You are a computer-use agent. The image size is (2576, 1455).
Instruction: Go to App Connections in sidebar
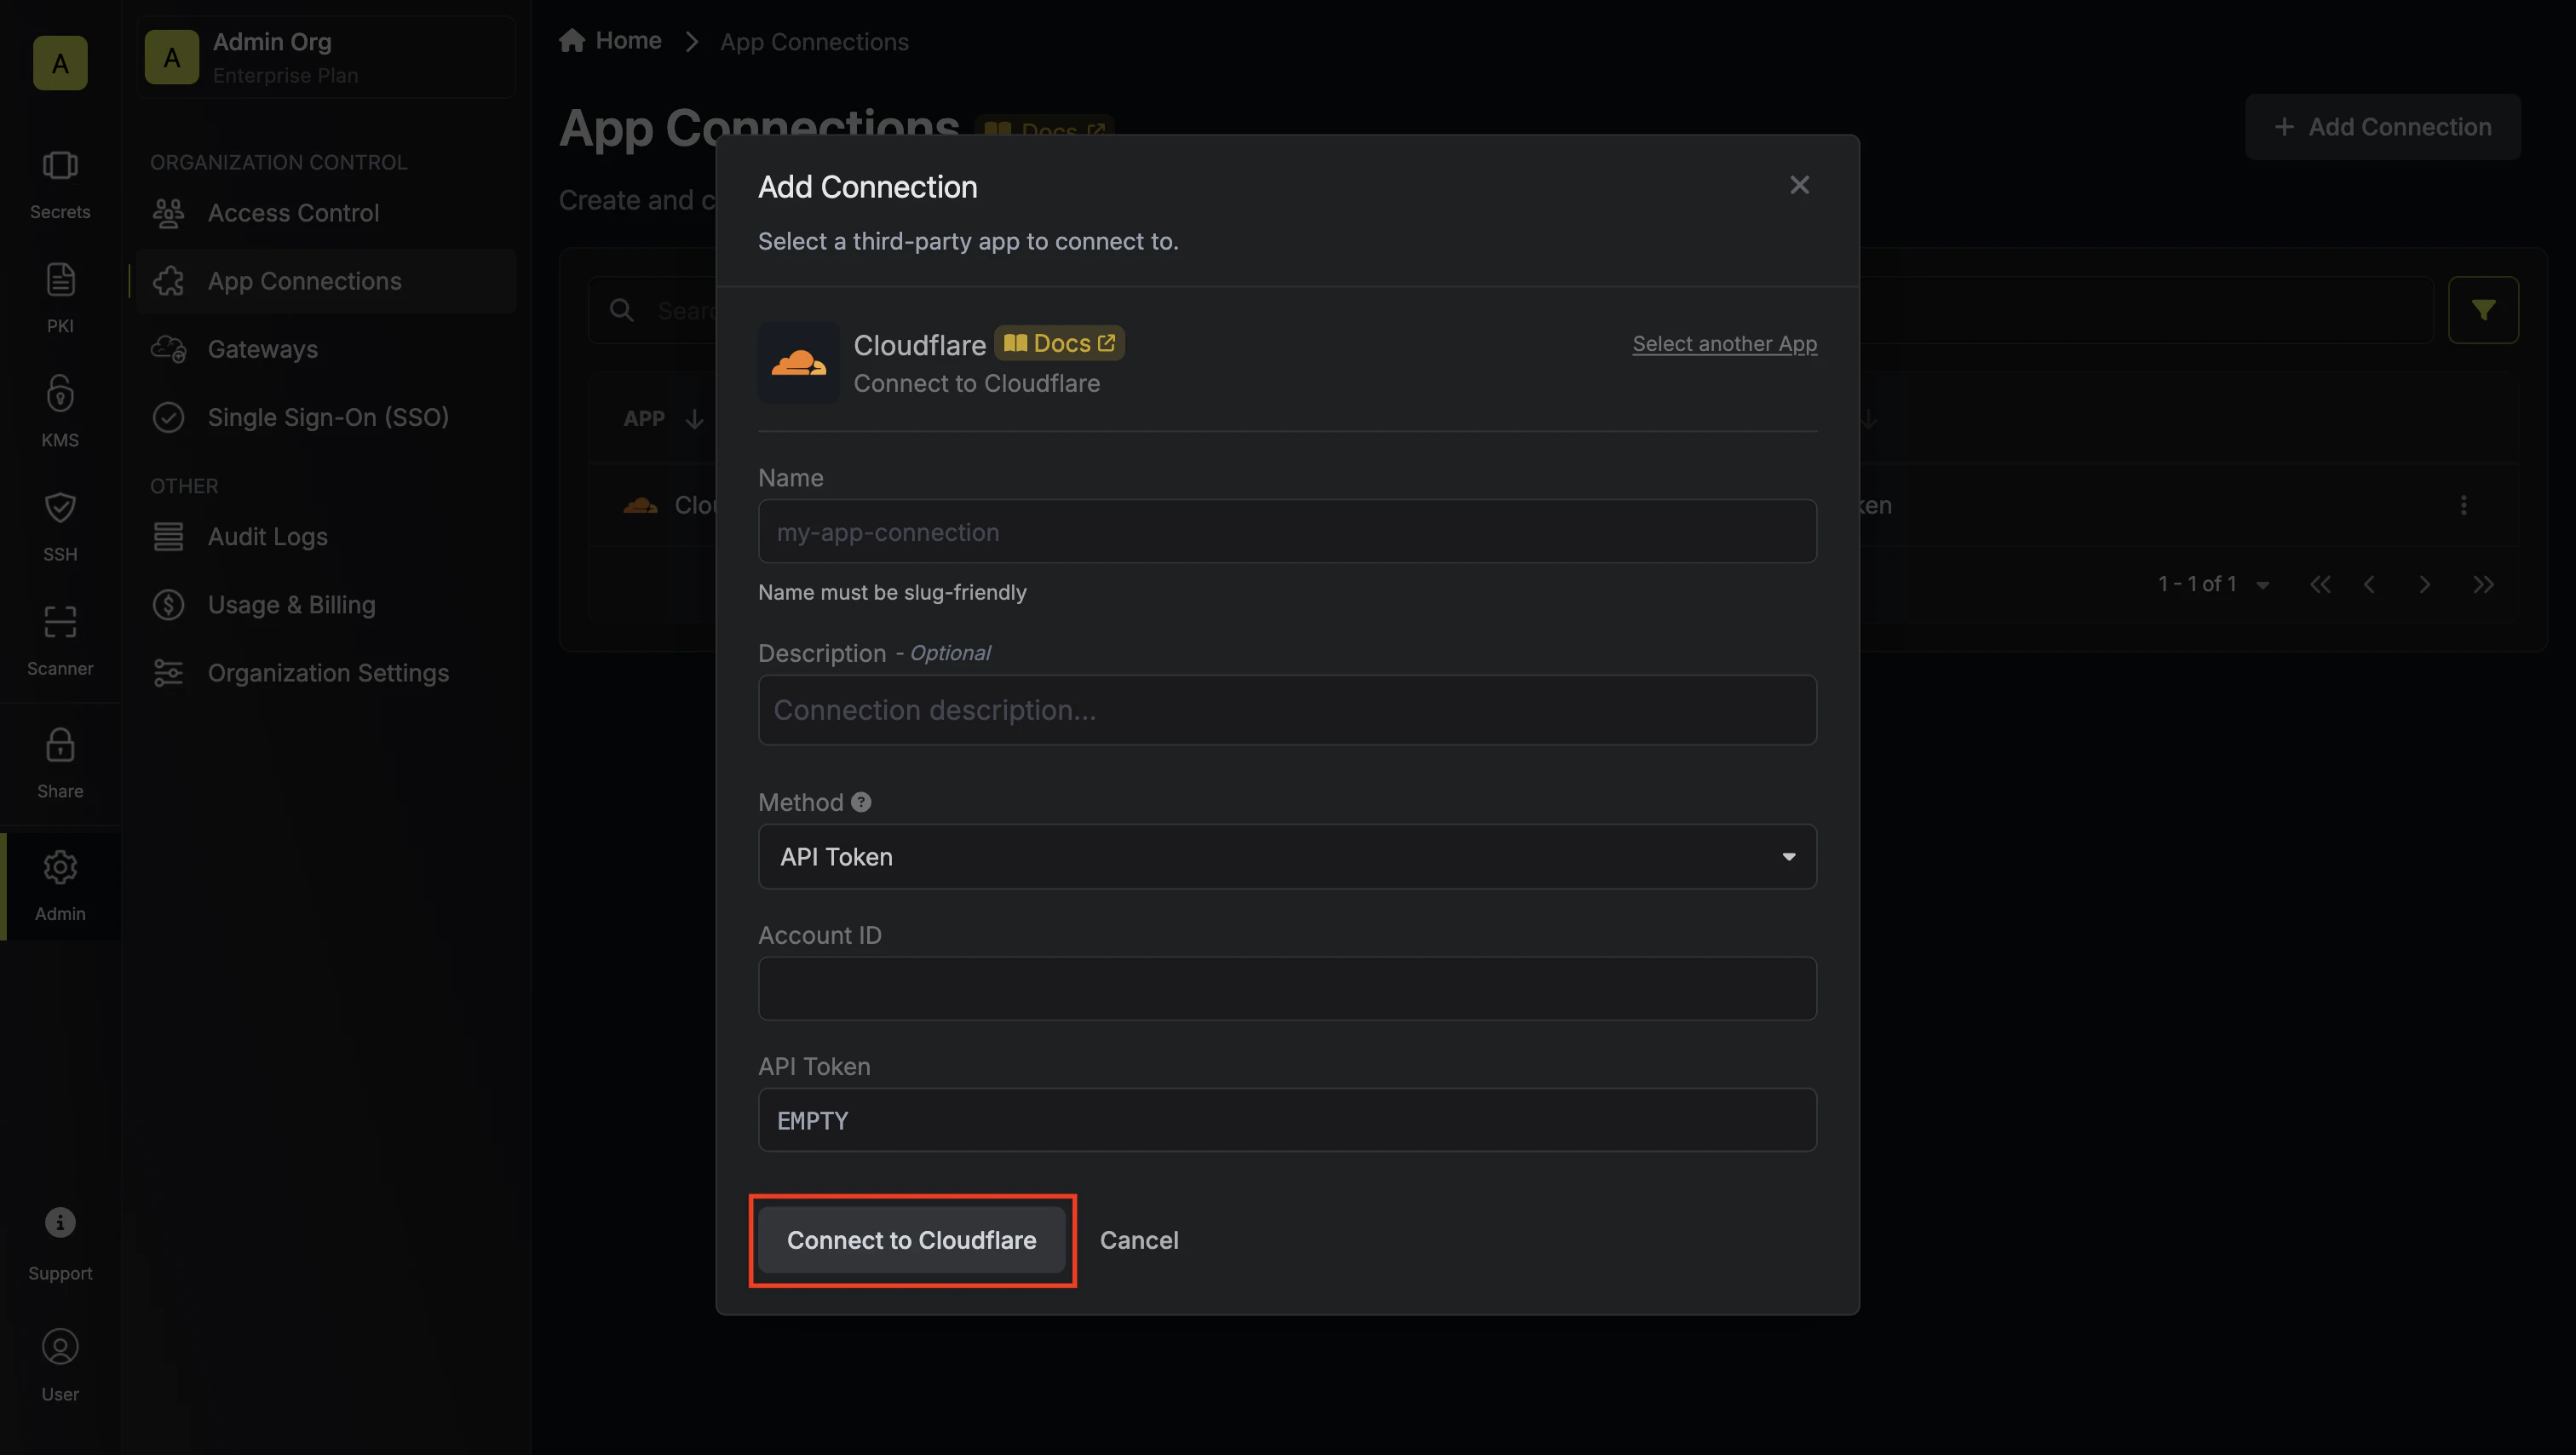point(326,281)
